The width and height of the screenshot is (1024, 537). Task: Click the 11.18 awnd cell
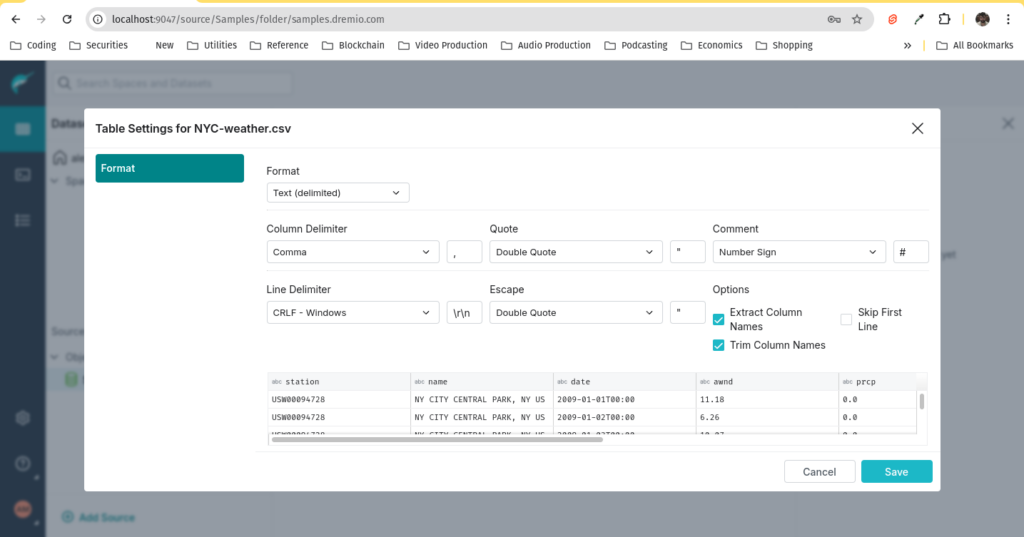tap(767, 399)
